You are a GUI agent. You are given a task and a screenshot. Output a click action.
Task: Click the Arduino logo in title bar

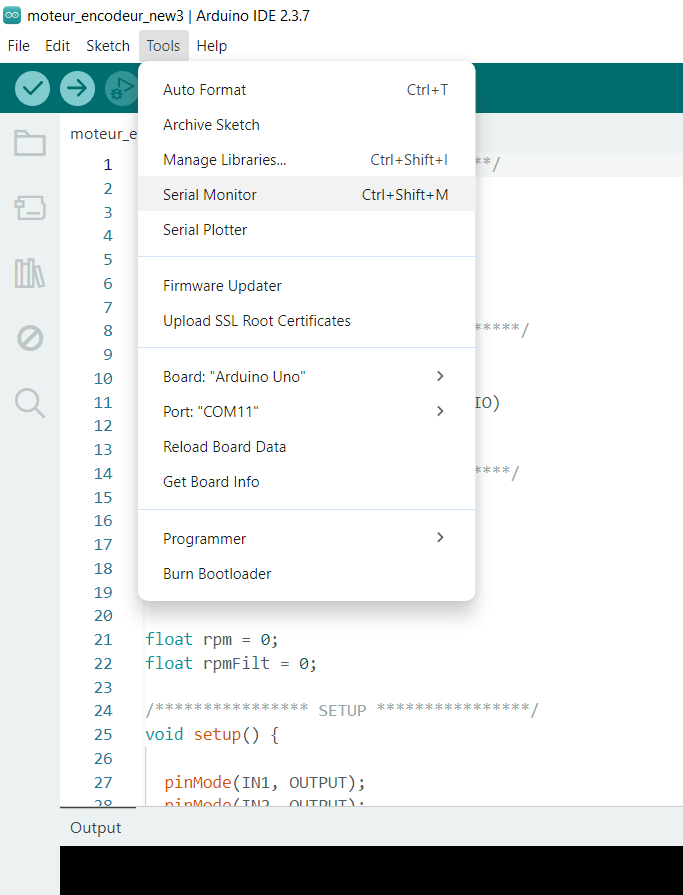click(11, 15)
